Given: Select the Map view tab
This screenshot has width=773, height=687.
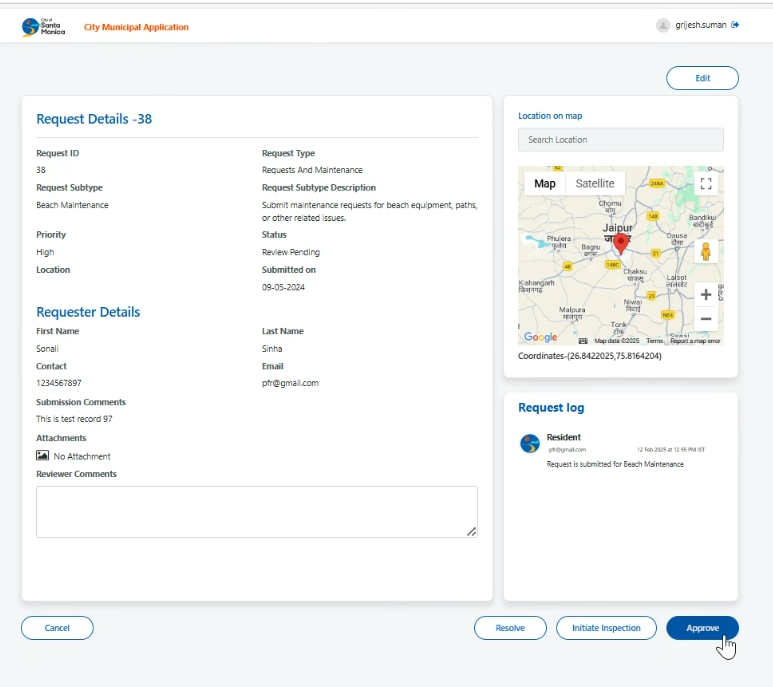Looking at the screenshot, I should click(544, 184).
